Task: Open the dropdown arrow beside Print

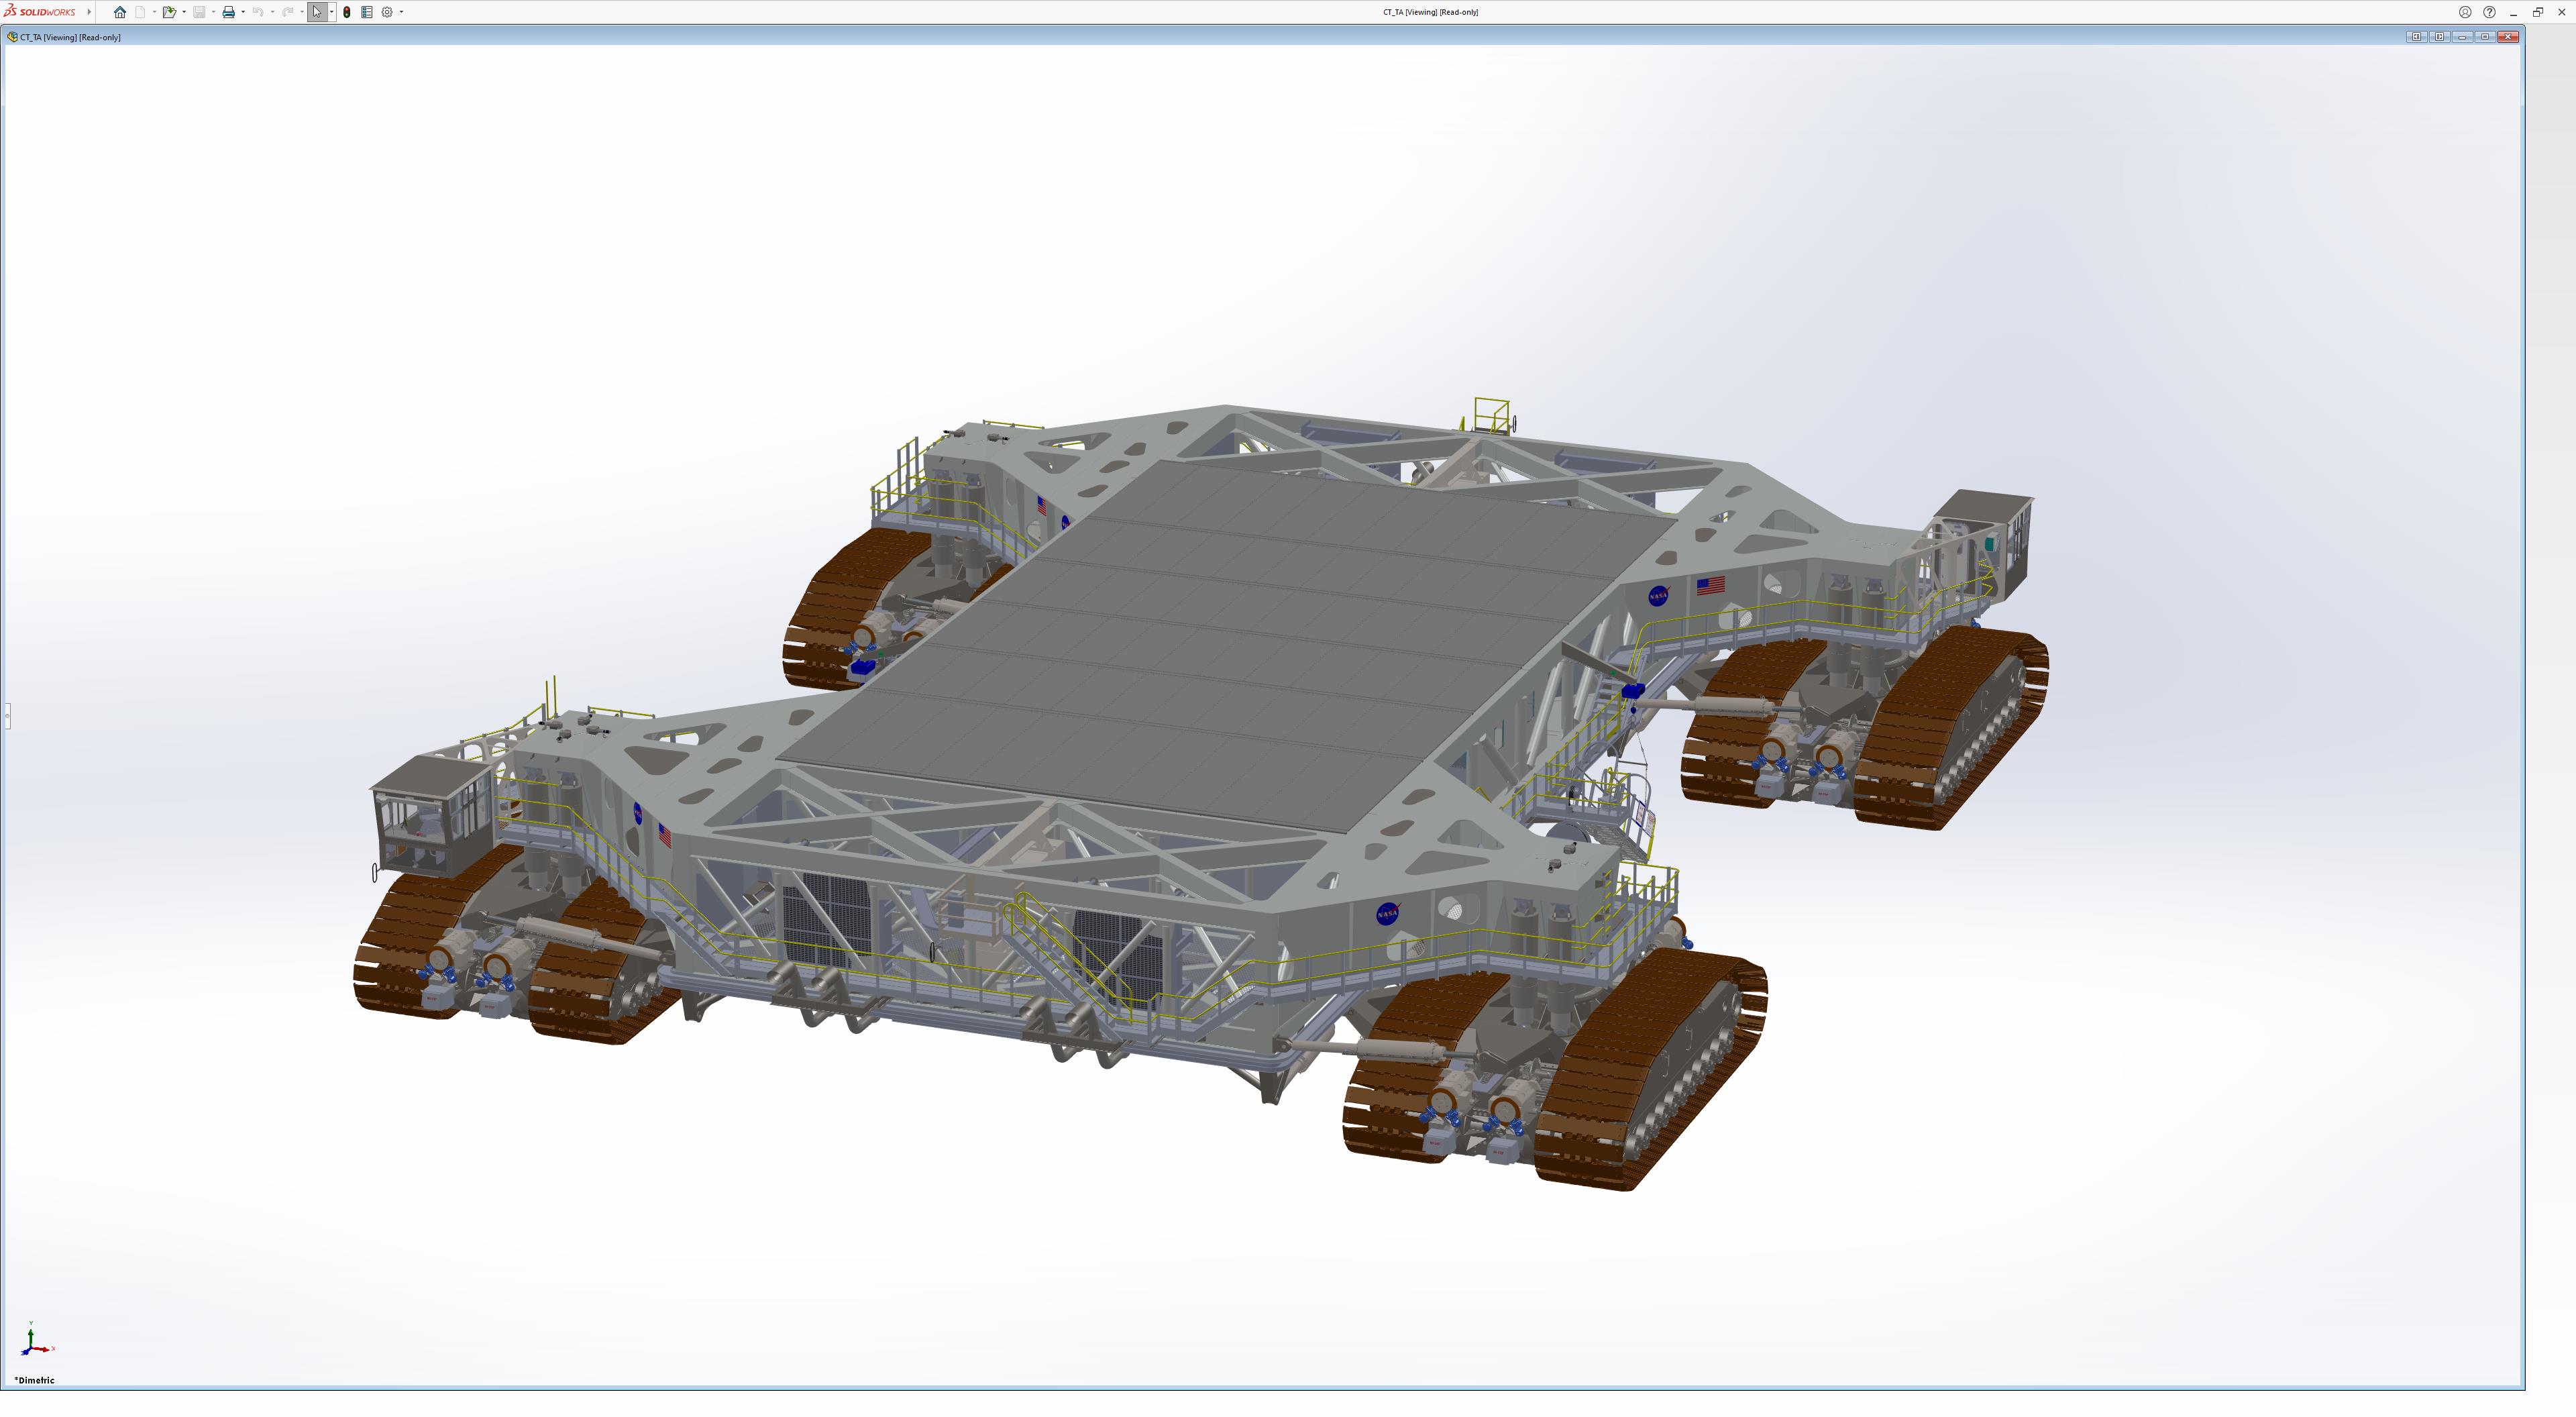Action: (243, 12)
